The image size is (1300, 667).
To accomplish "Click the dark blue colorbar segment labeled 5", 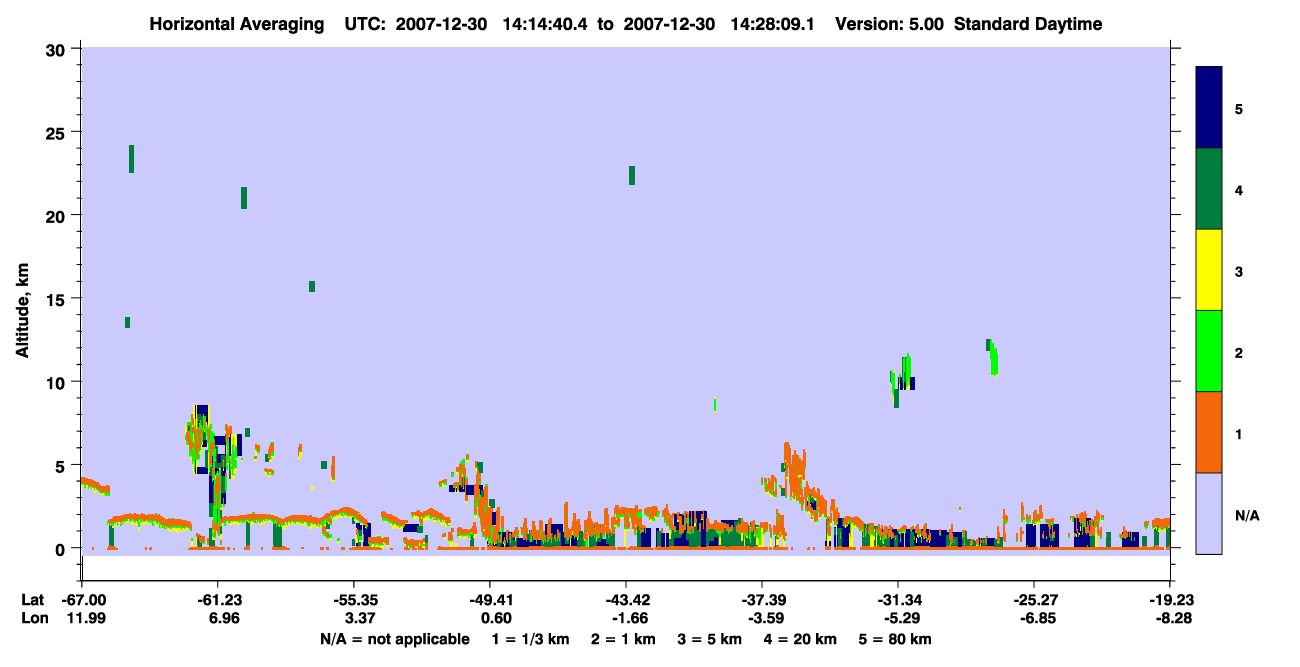I will click(1209, 108).
